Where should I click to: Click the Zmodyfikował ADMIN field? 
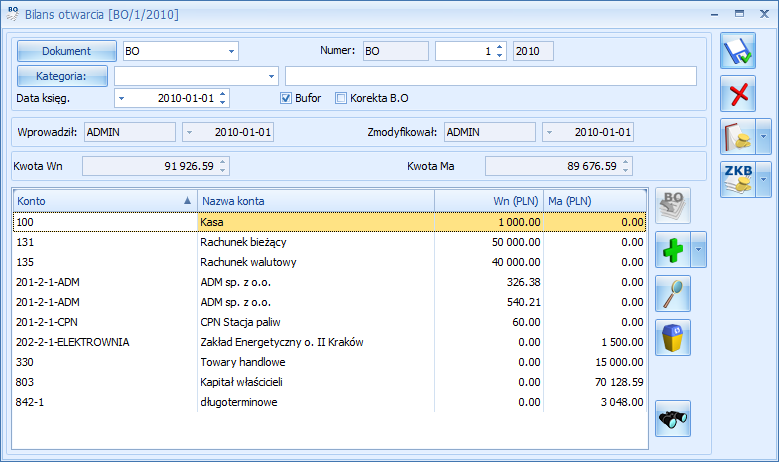[x=489, y=133]
